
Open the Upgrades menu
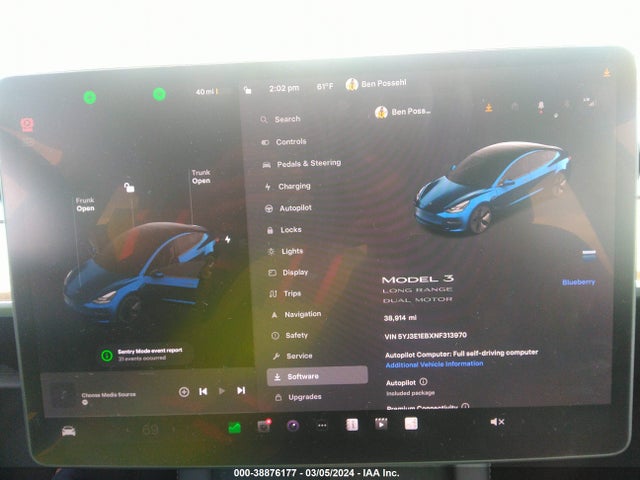pos(298,397)
